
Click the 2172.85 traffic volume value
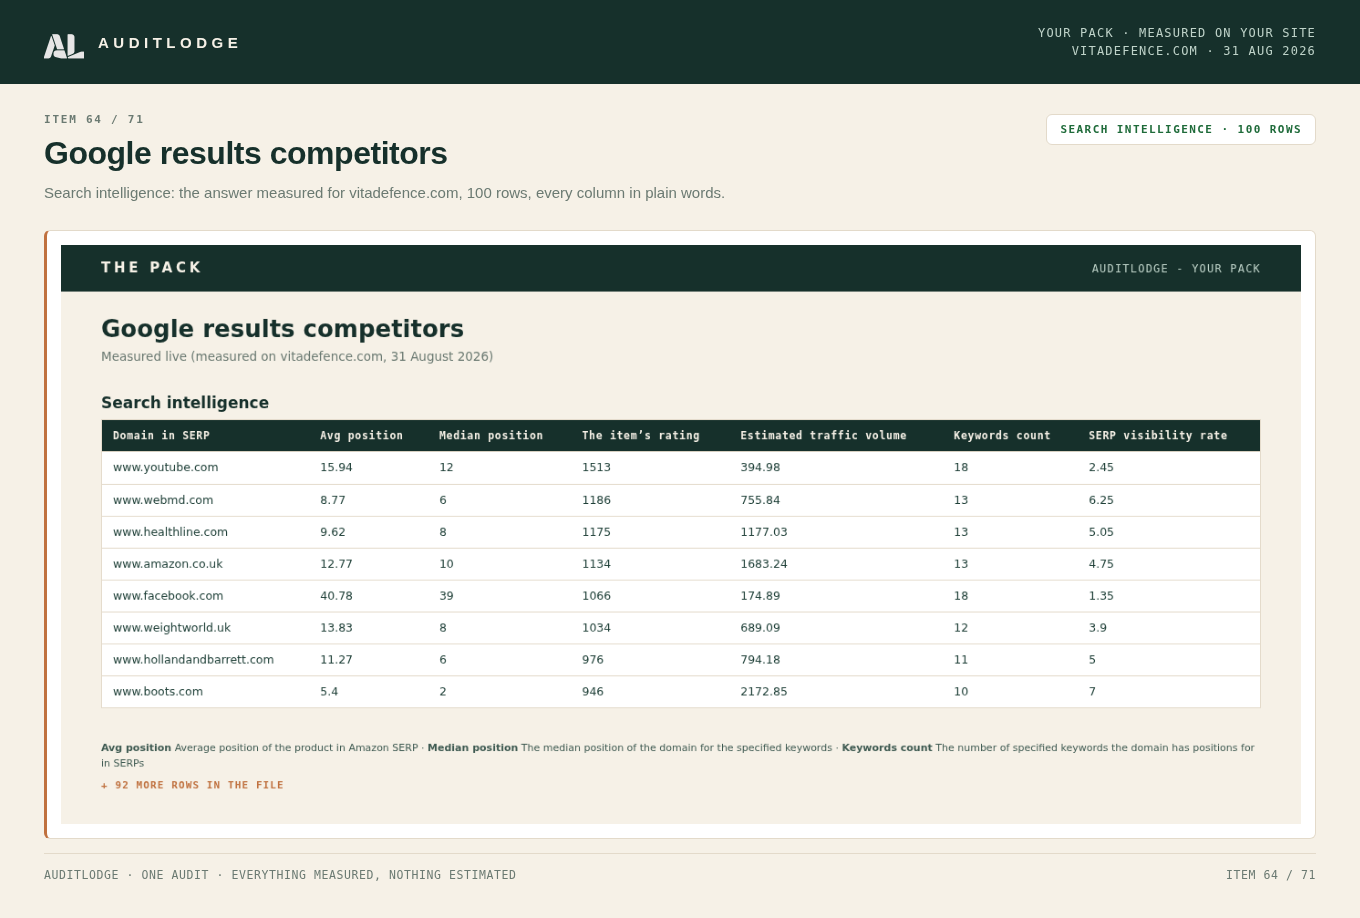click(x=764, y=692)
